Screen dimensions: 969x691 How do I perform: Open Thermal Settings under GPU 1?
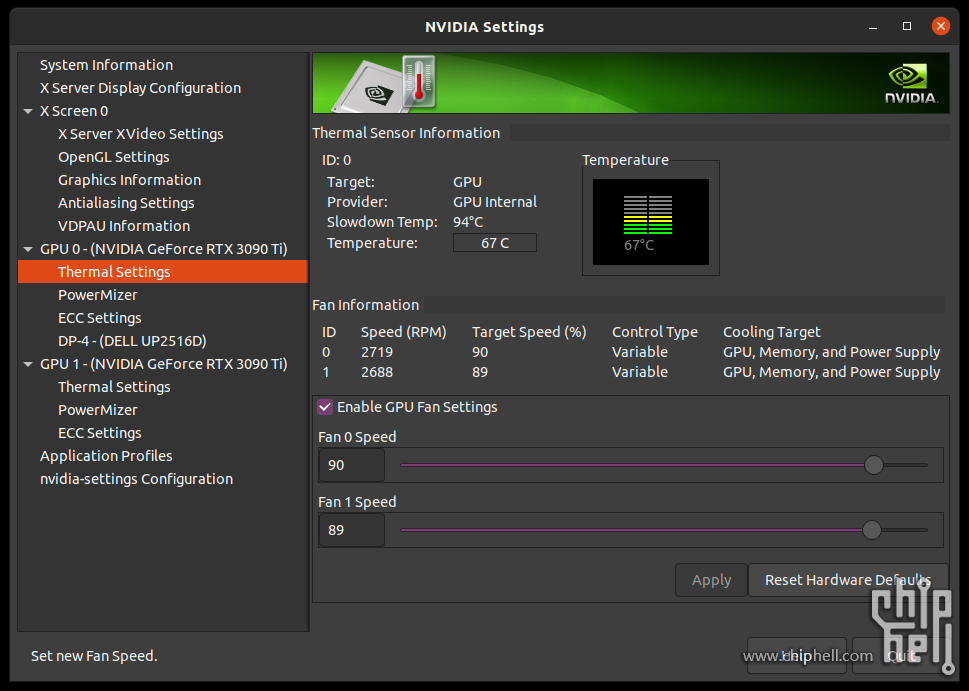coord(114,387)
